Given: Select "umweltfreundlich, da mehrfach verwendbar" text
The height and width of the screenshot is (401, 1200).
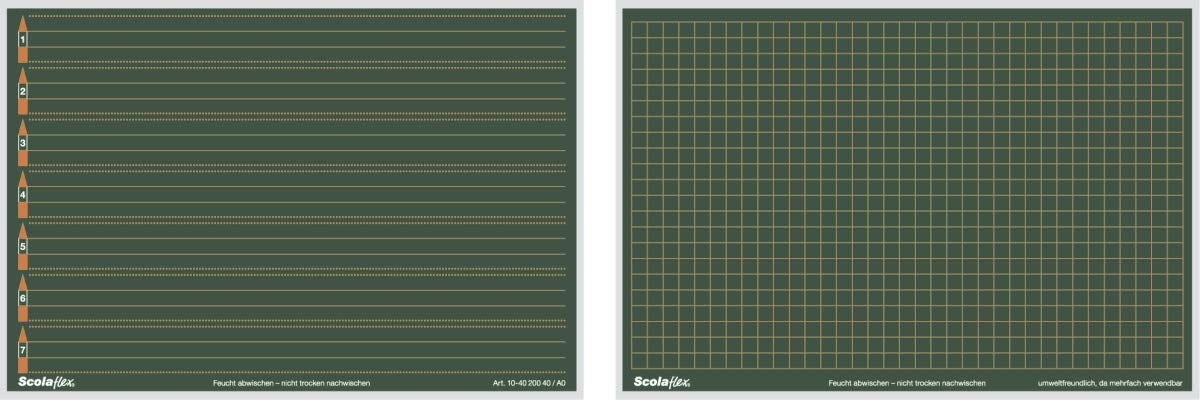Looking at the screenshot, I should click(1109, 383).
